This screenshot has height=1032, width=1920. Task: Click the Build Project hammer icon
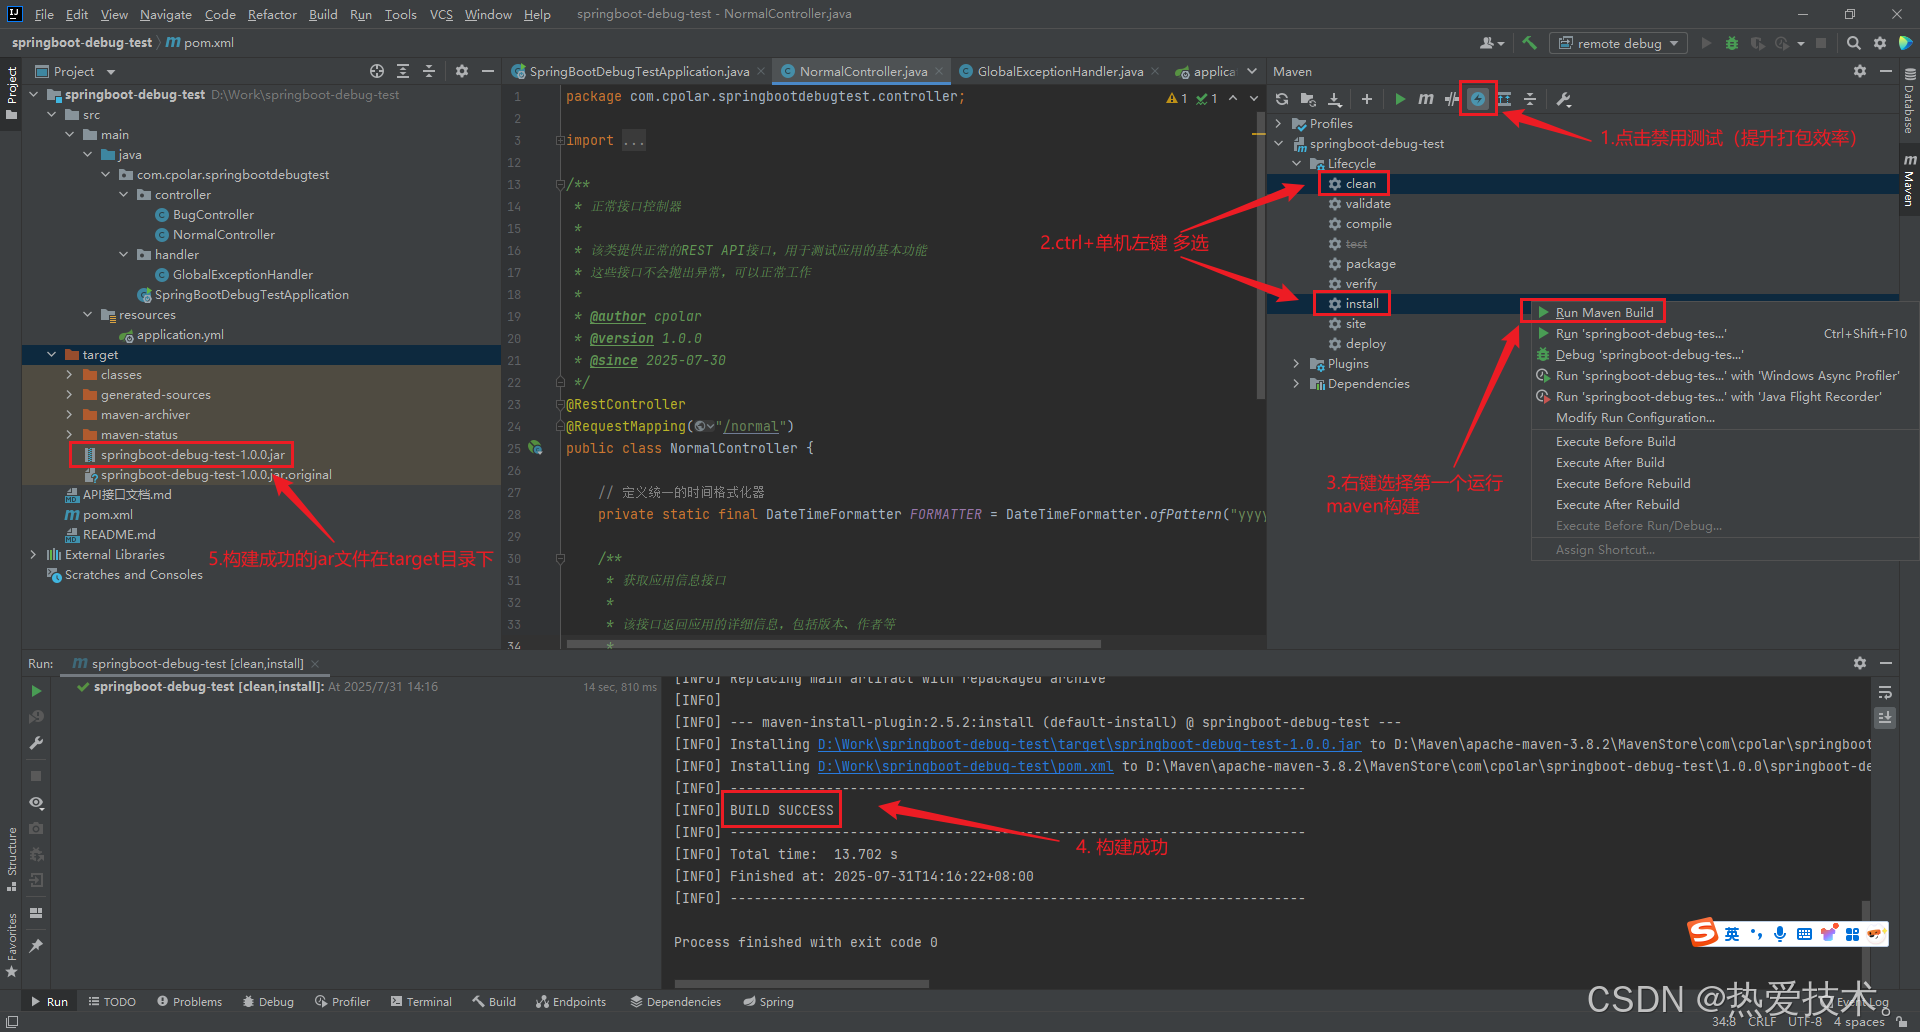(x=1529, y=43)
